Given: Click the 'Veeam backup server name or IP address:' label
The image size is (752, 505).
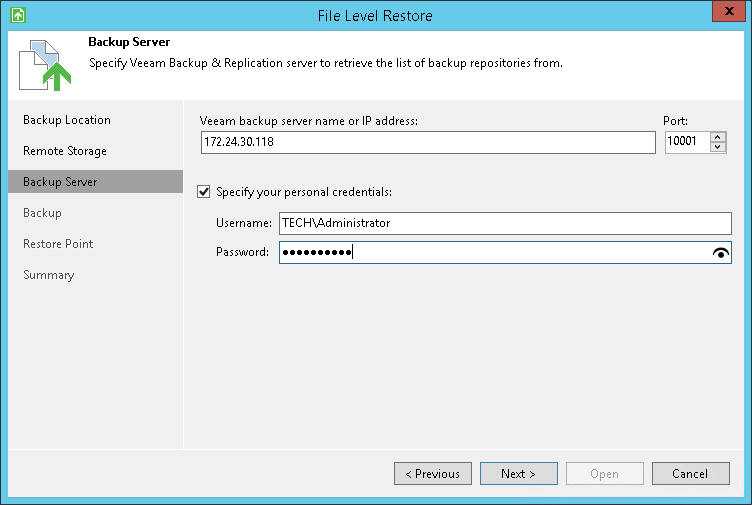Looking at the screenshot, I should coord(308,121).
